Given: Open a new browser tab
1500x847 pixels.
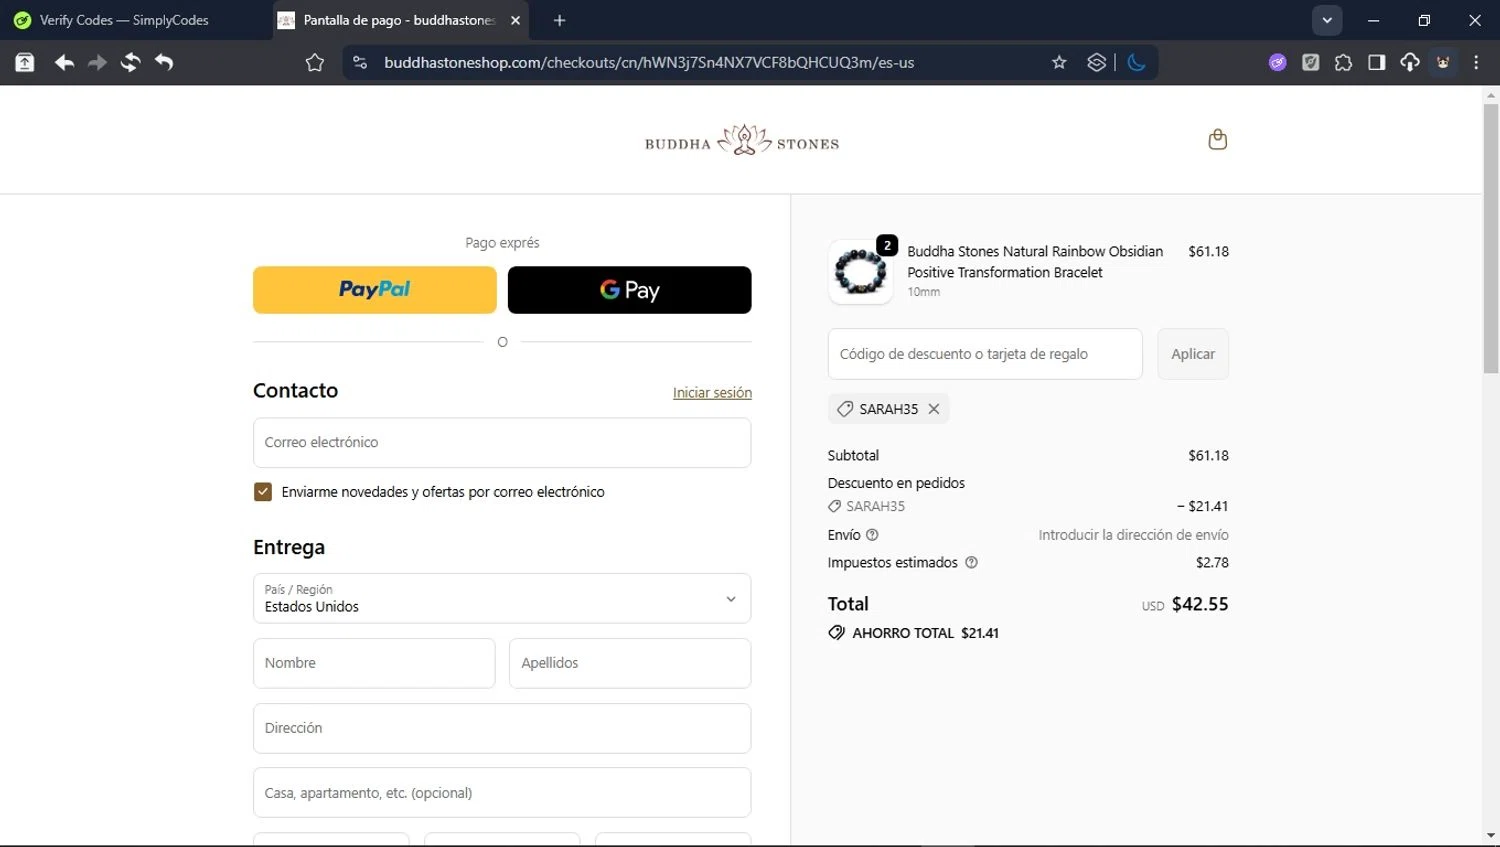Looking at the screenshot, I should coord(559,20).
